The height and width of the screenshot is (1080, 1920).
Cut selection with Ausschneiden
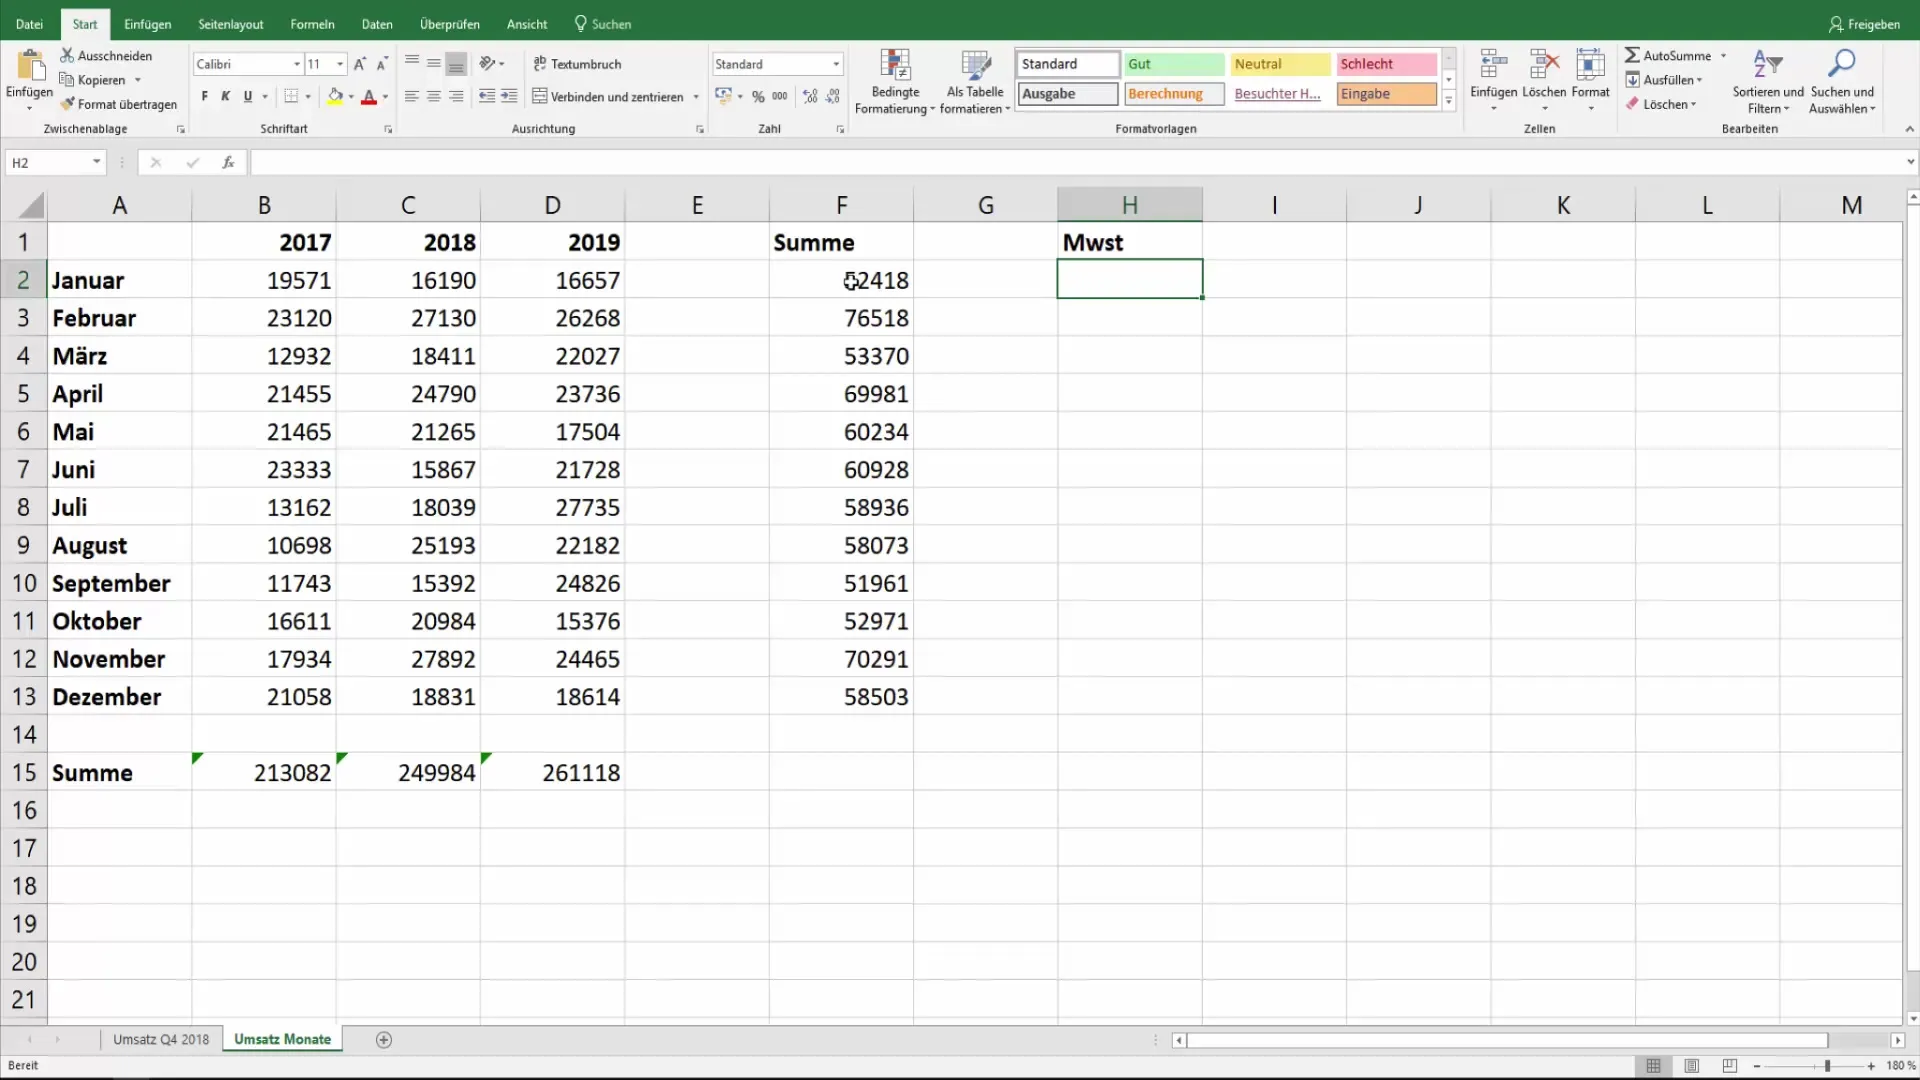(106, 56)
